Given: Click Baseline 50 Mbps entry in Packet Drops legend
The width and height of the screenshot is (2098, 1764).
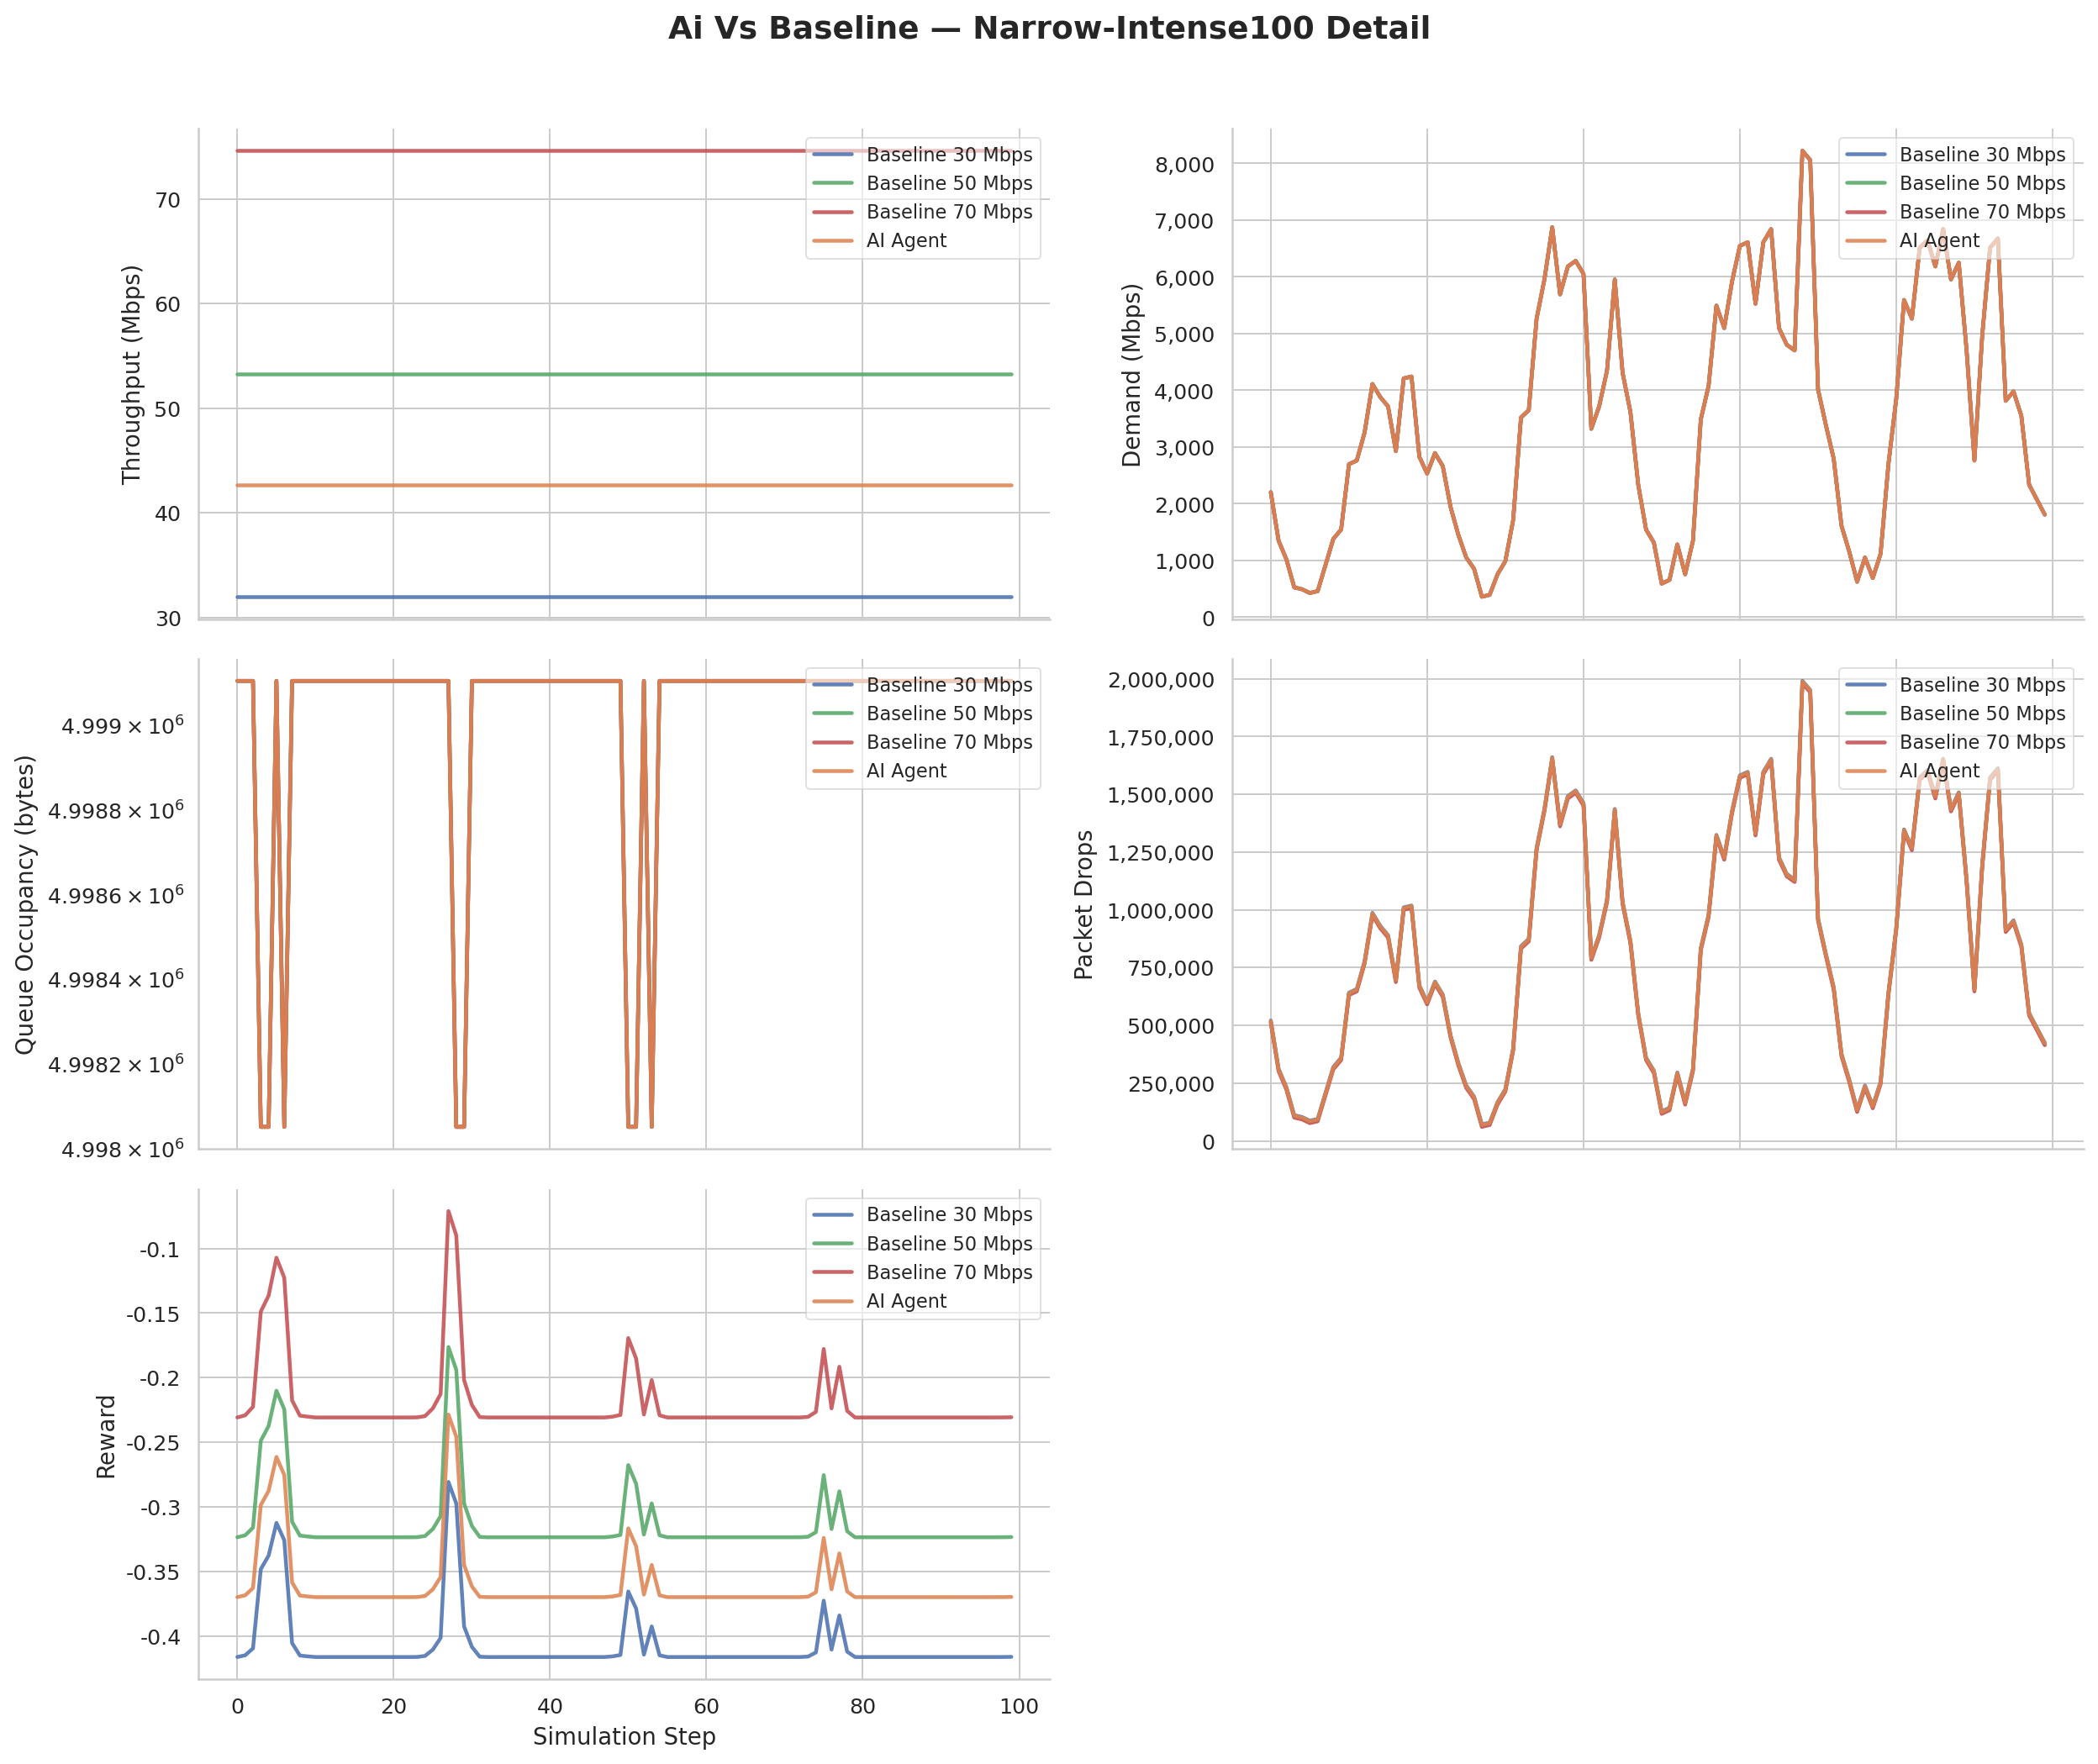Looking at the screenshot, I should click(x=1981, y=714).
